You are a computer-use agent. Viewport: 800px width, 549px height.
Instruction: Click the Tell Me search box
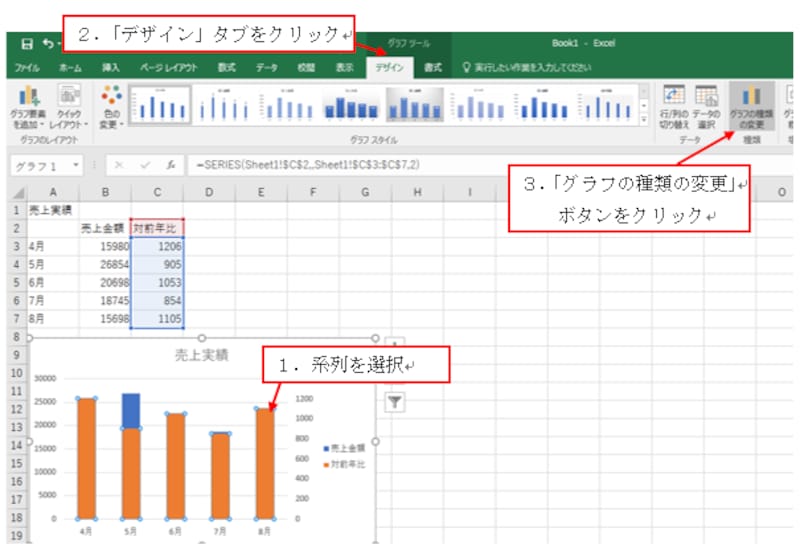click(527, 67)
